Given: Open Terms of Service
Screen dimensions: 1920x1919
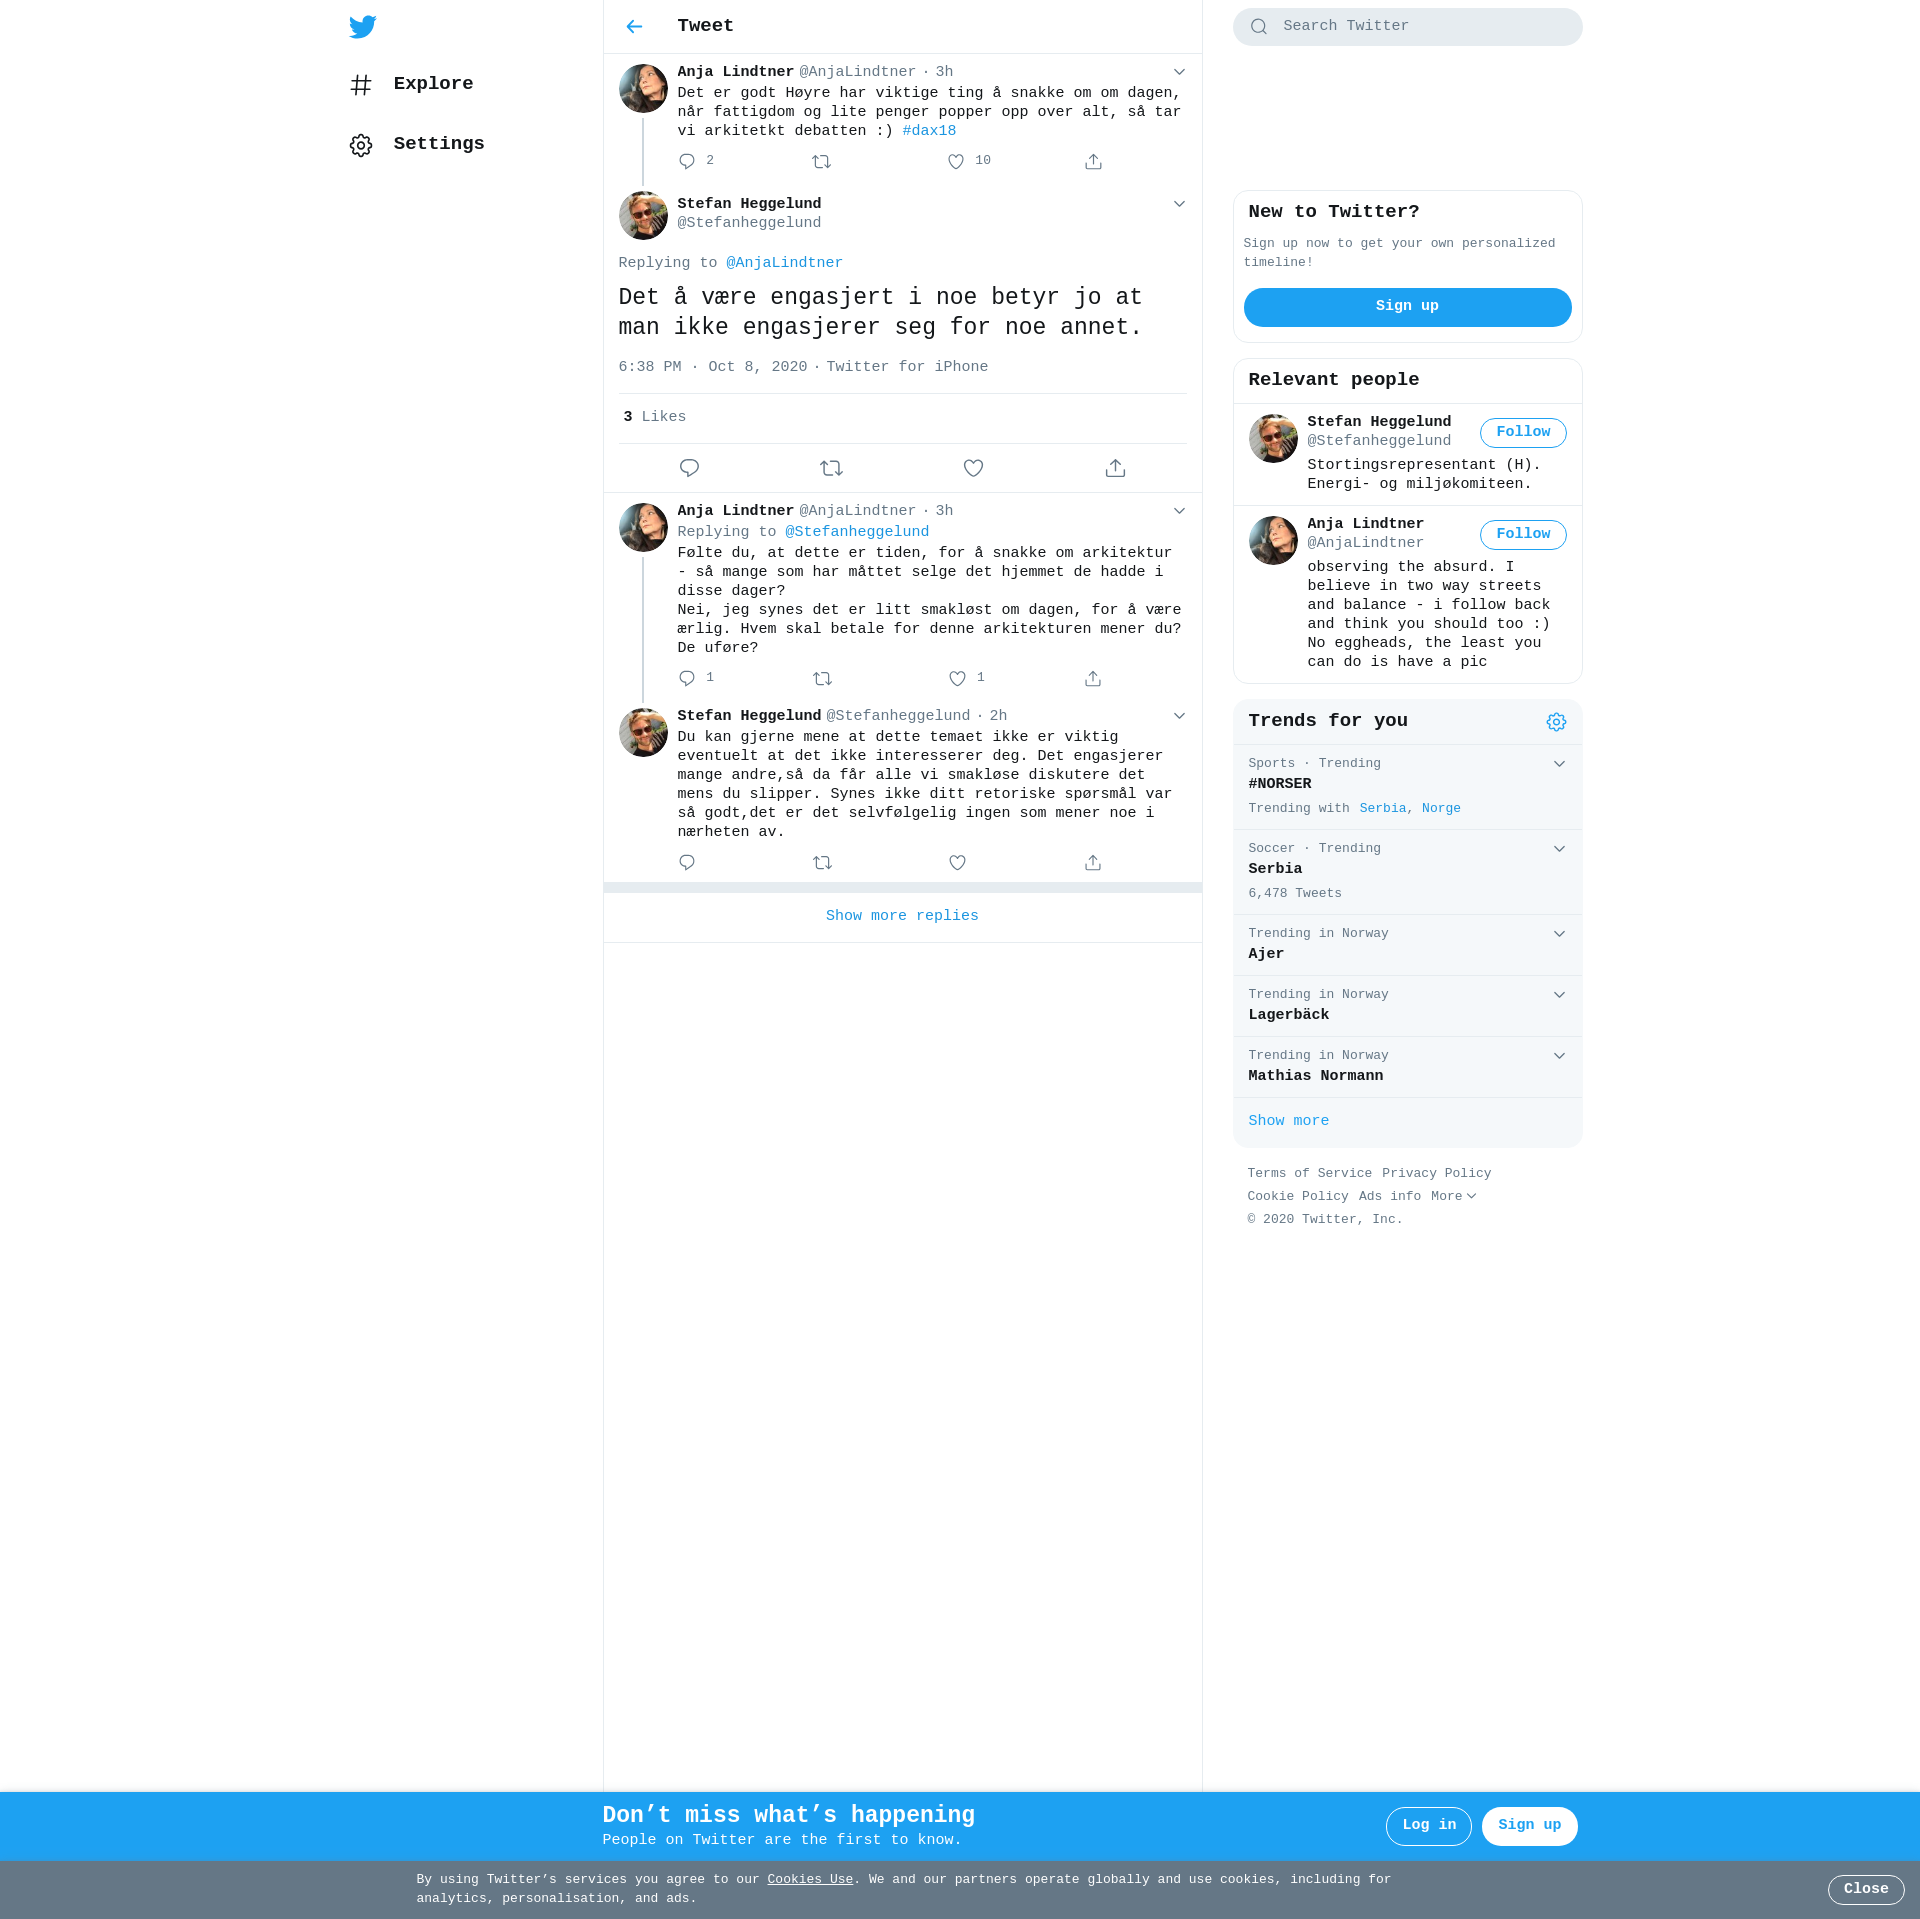Looking at the screenshot, I should coord(1310,1174).
